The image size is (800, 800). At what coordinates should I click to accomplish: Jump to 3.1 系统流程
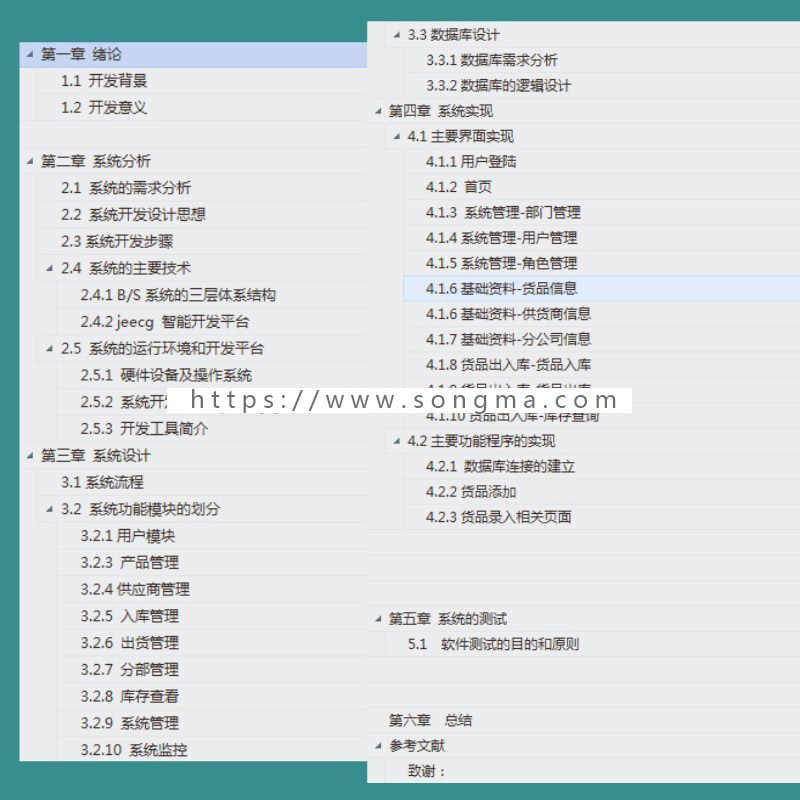tap(102, 482)
